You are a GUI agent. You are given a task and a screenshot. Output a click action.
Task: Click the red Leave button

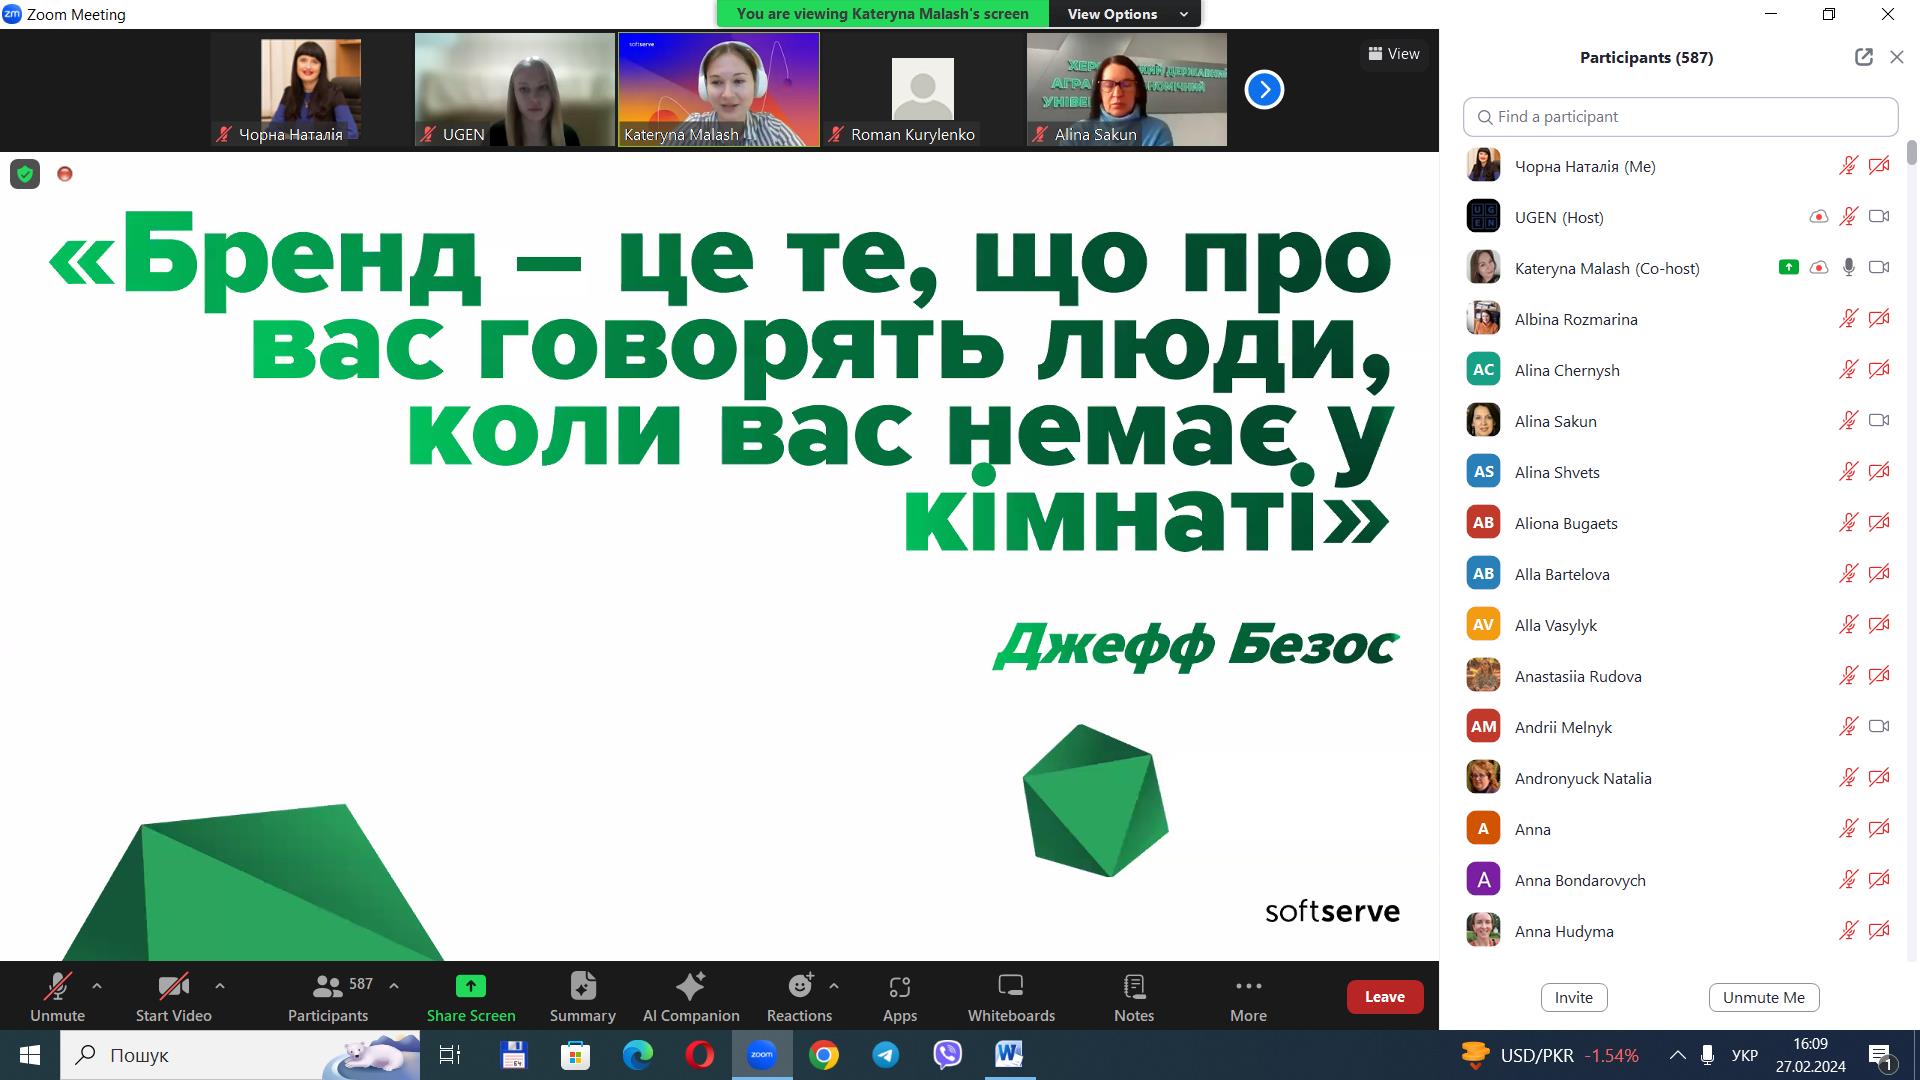tap(1384, 997)
